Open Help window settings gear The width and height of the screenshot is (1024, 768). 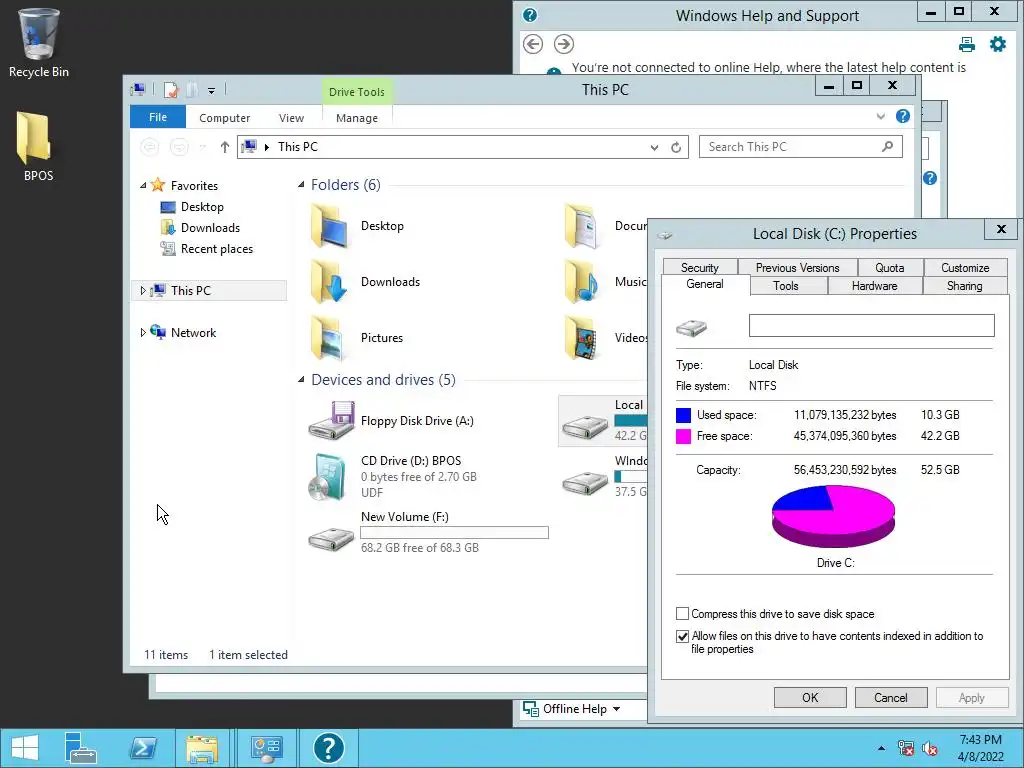pyautogui.click(x=998, y=44)
